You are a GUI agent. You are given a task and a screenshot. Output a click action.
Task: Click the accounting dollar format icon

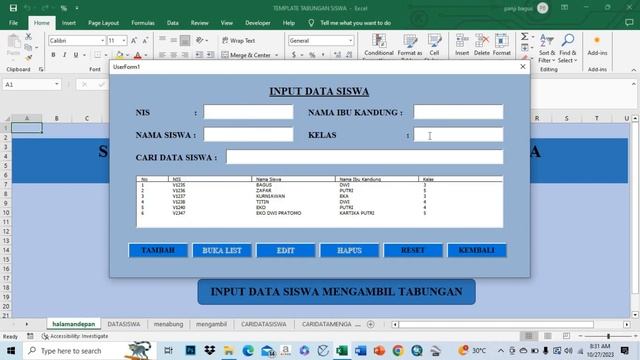[x=293, y=55]
